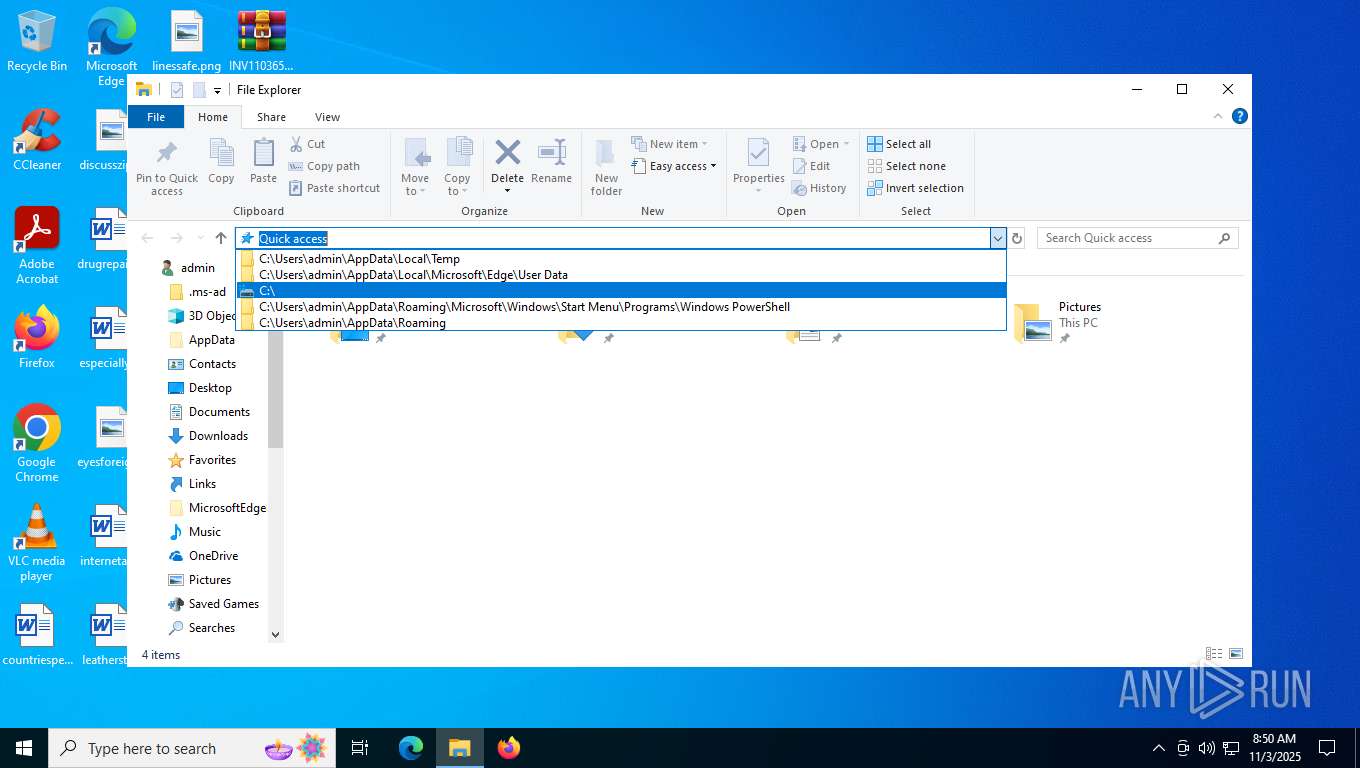Select the AppData\Roaming path suggestion
1360x768 pixels.
tap(621, 322)
